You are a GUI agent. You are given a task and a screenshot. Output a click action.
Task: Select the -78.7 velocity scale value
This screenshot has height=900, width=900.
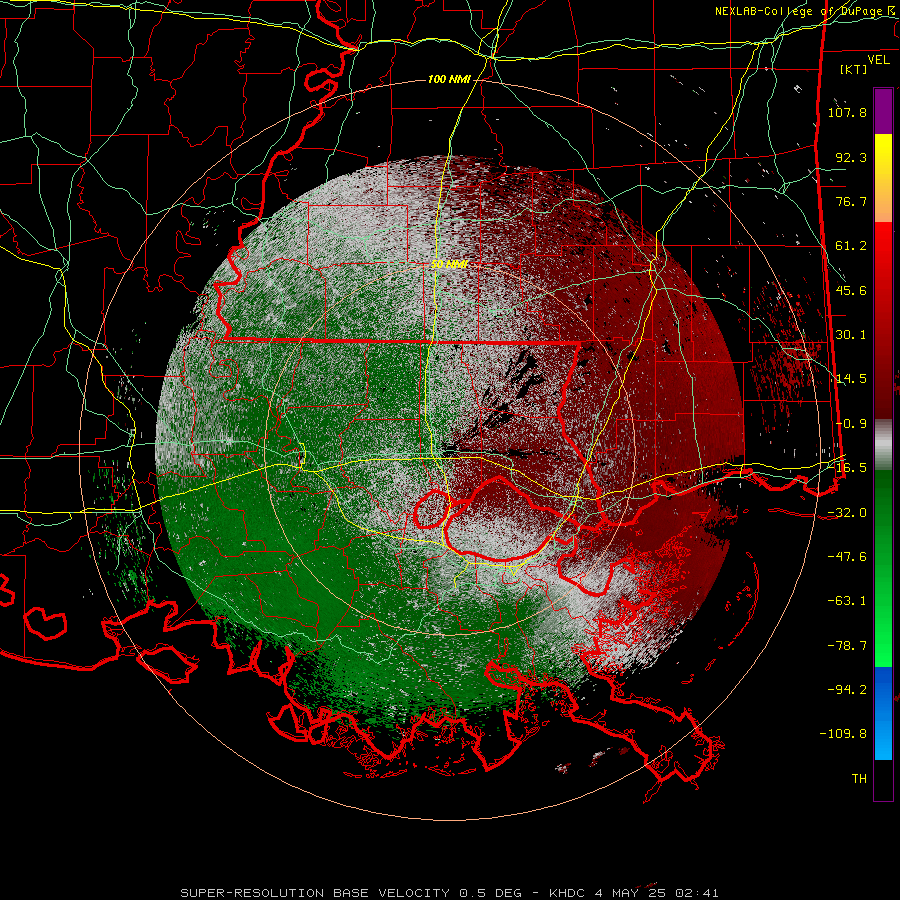coord(847,646)
